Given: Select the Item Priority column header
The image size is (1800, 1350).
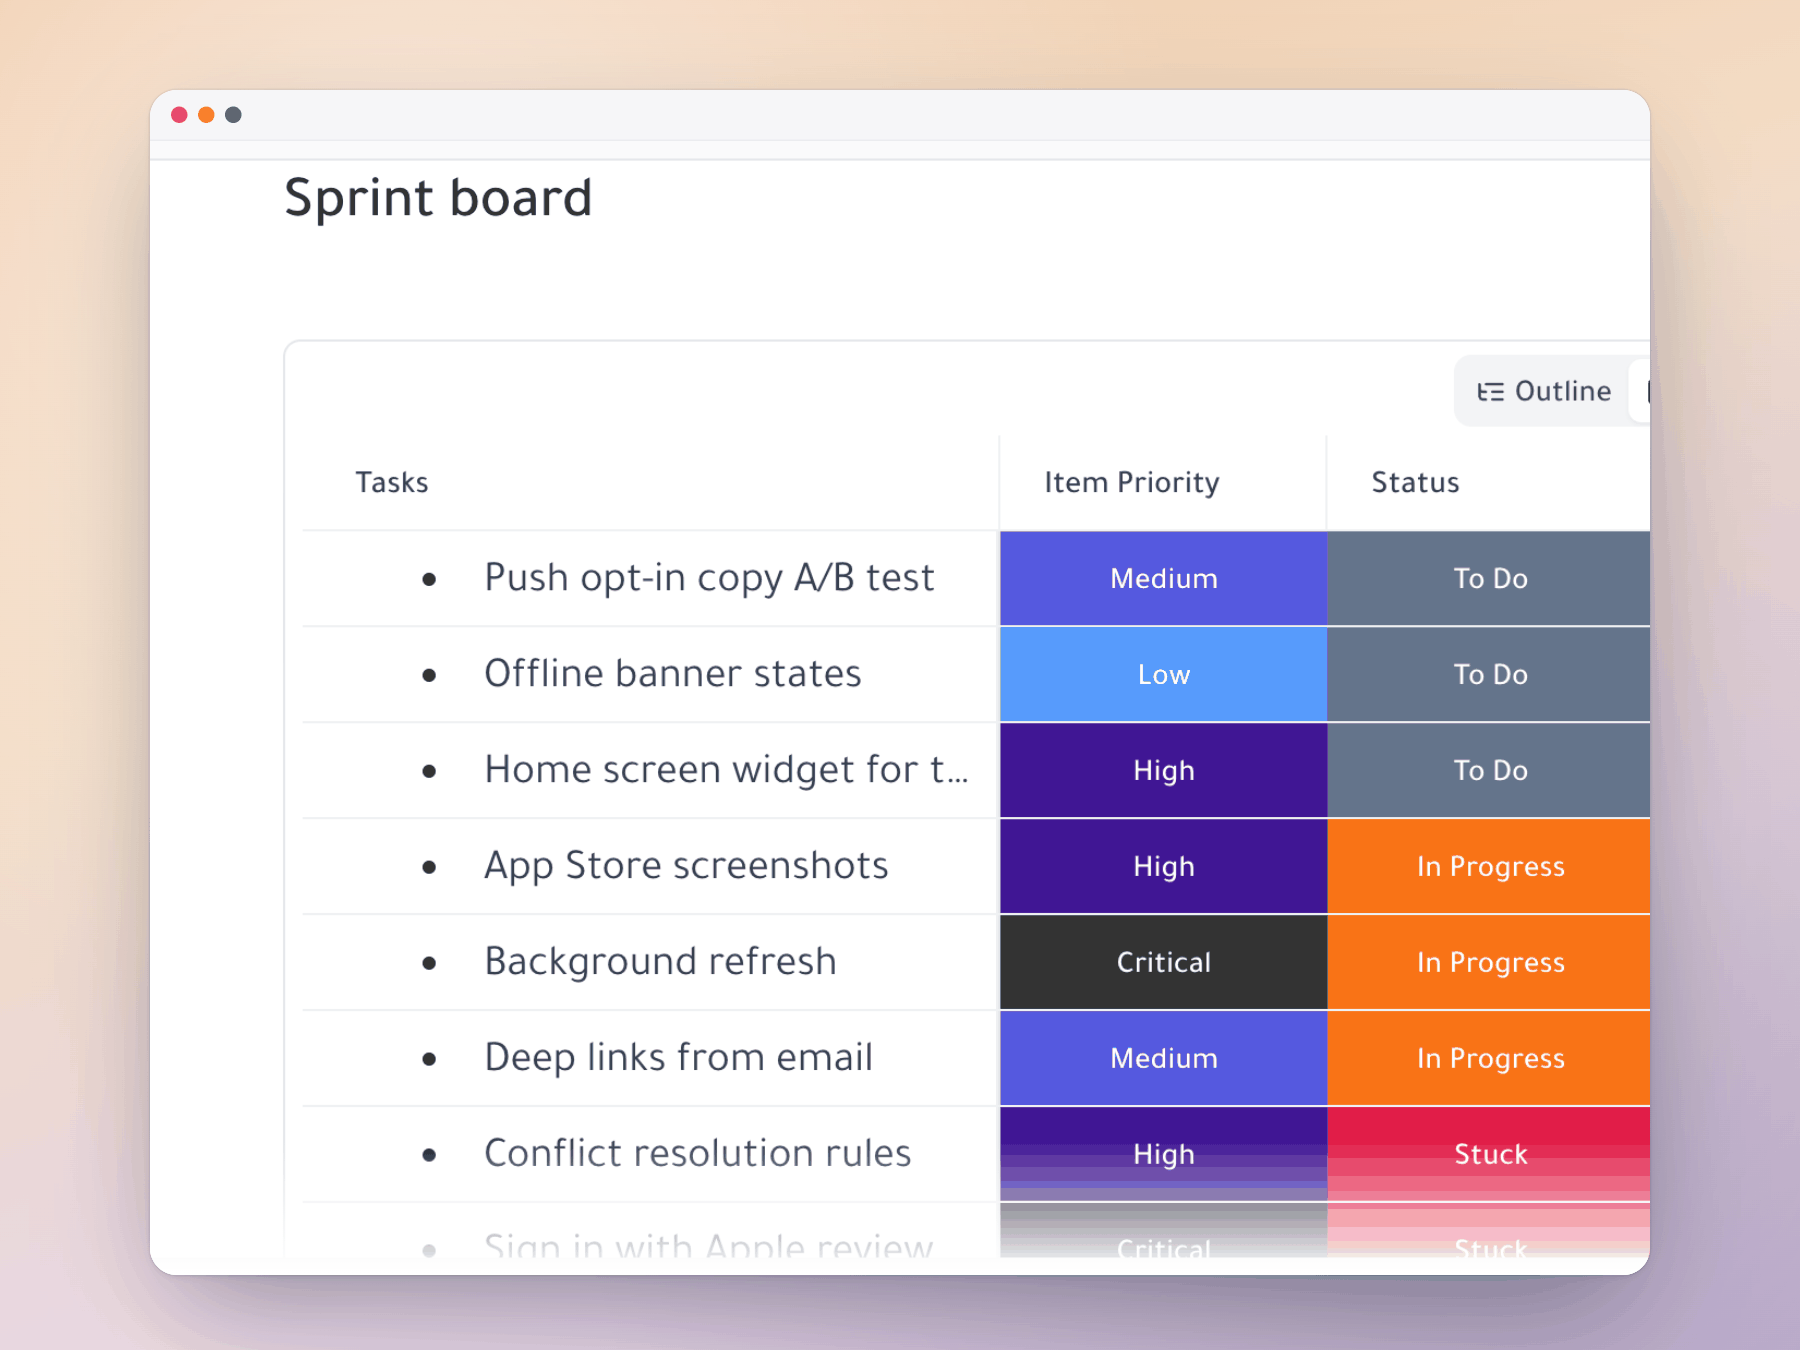Looking at the screenshot, I should [x=1132, y=483].
